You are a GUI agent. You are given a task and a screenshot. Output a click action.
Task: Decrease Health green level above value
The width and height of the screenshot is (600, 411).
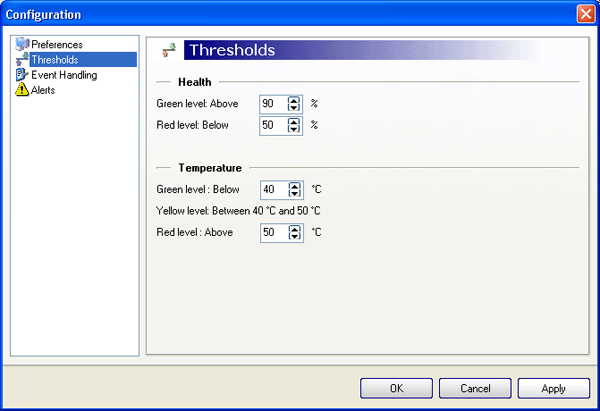click(x=293, y=108)
